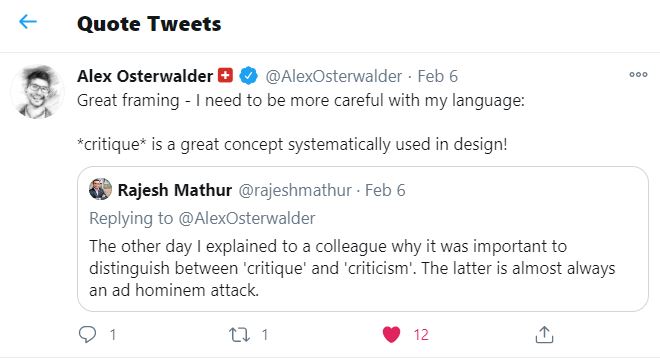Open the @rajeshmathur handle
Image resolution: width=660 pixels, height=364 pixels.
(x=295, y=191)
